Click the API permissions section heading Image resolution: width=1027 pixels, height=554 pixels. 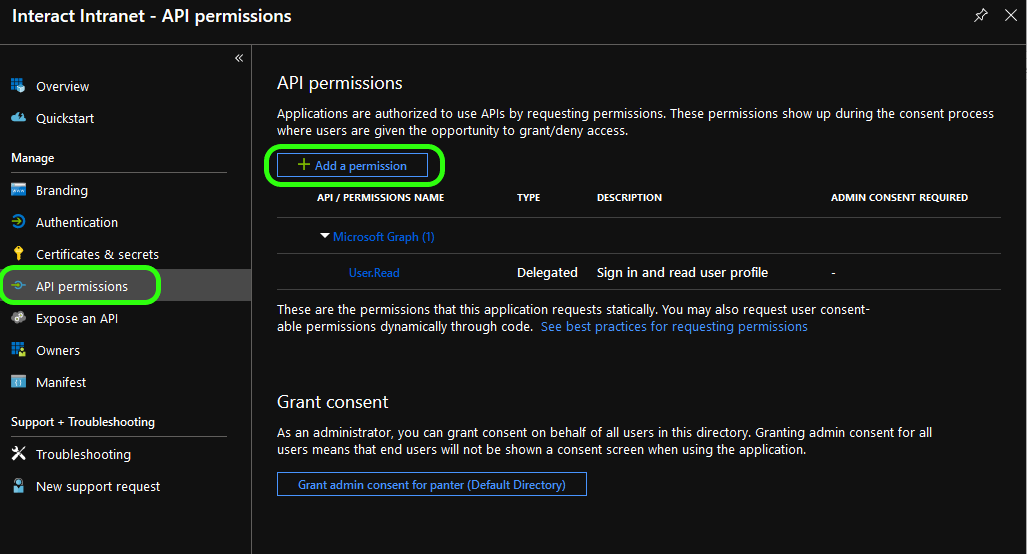coord(339,83)
